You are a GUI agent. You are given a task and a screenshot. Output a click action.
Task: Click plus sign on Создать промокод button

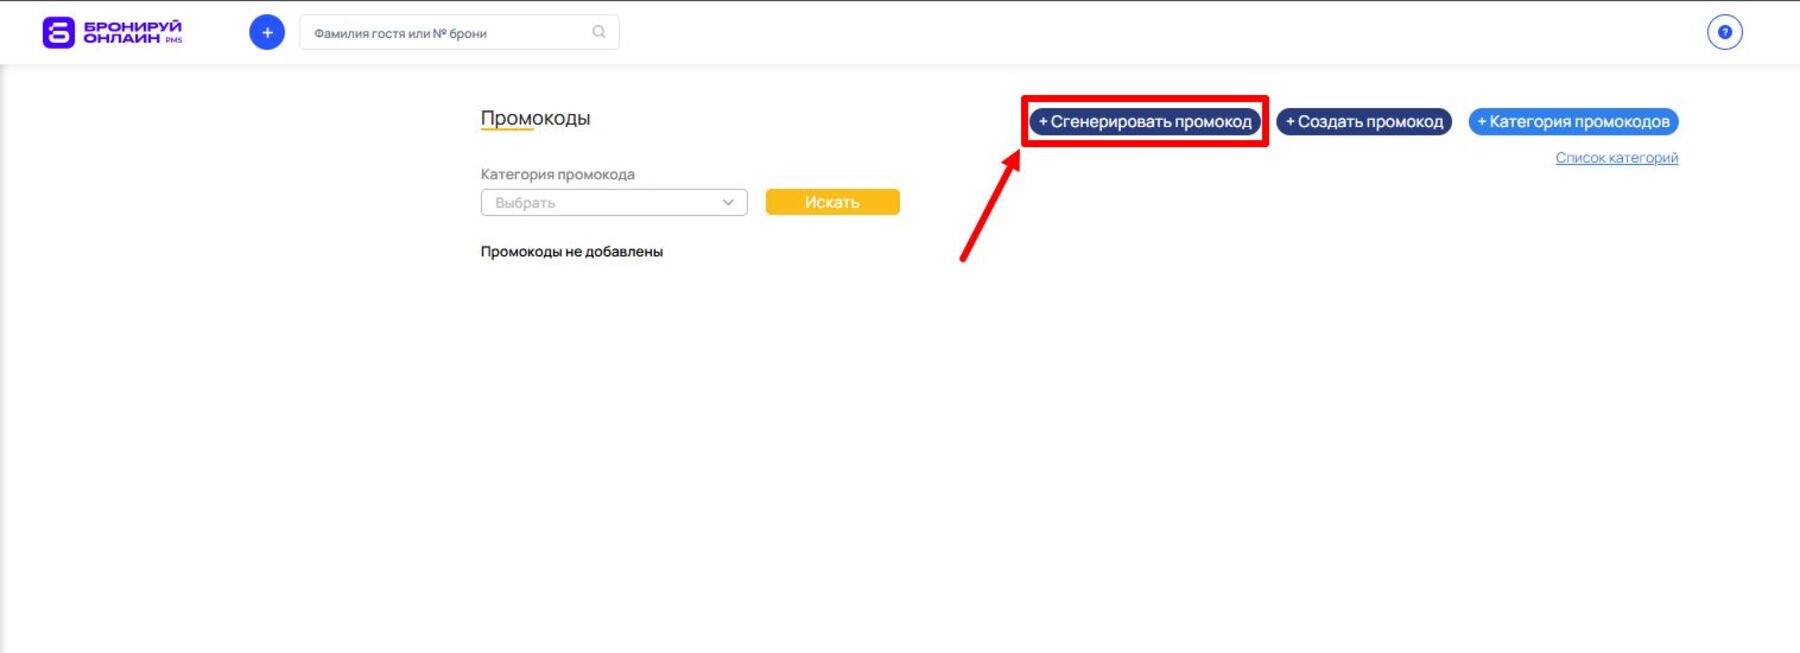pyautogui.click(x=1290, y=122)
